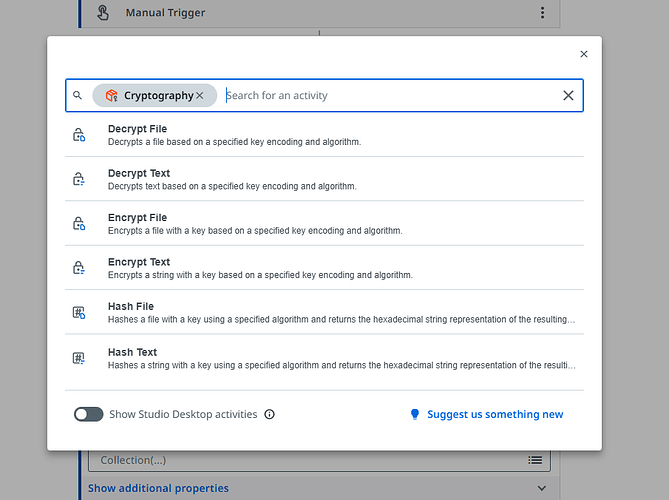Click the Cryptography chip label

159,96
